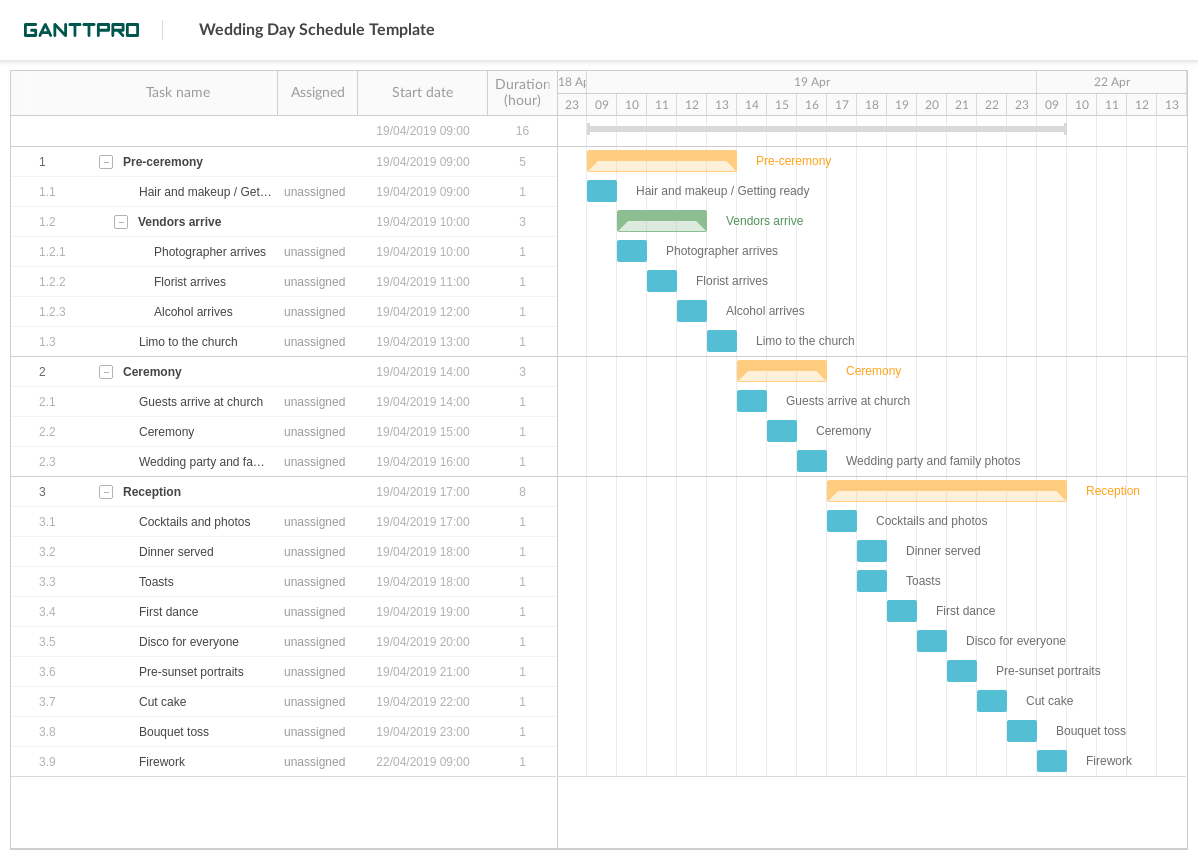
Task: Collapse the Vendors arrive subgroup
Action: coord(121,221)
